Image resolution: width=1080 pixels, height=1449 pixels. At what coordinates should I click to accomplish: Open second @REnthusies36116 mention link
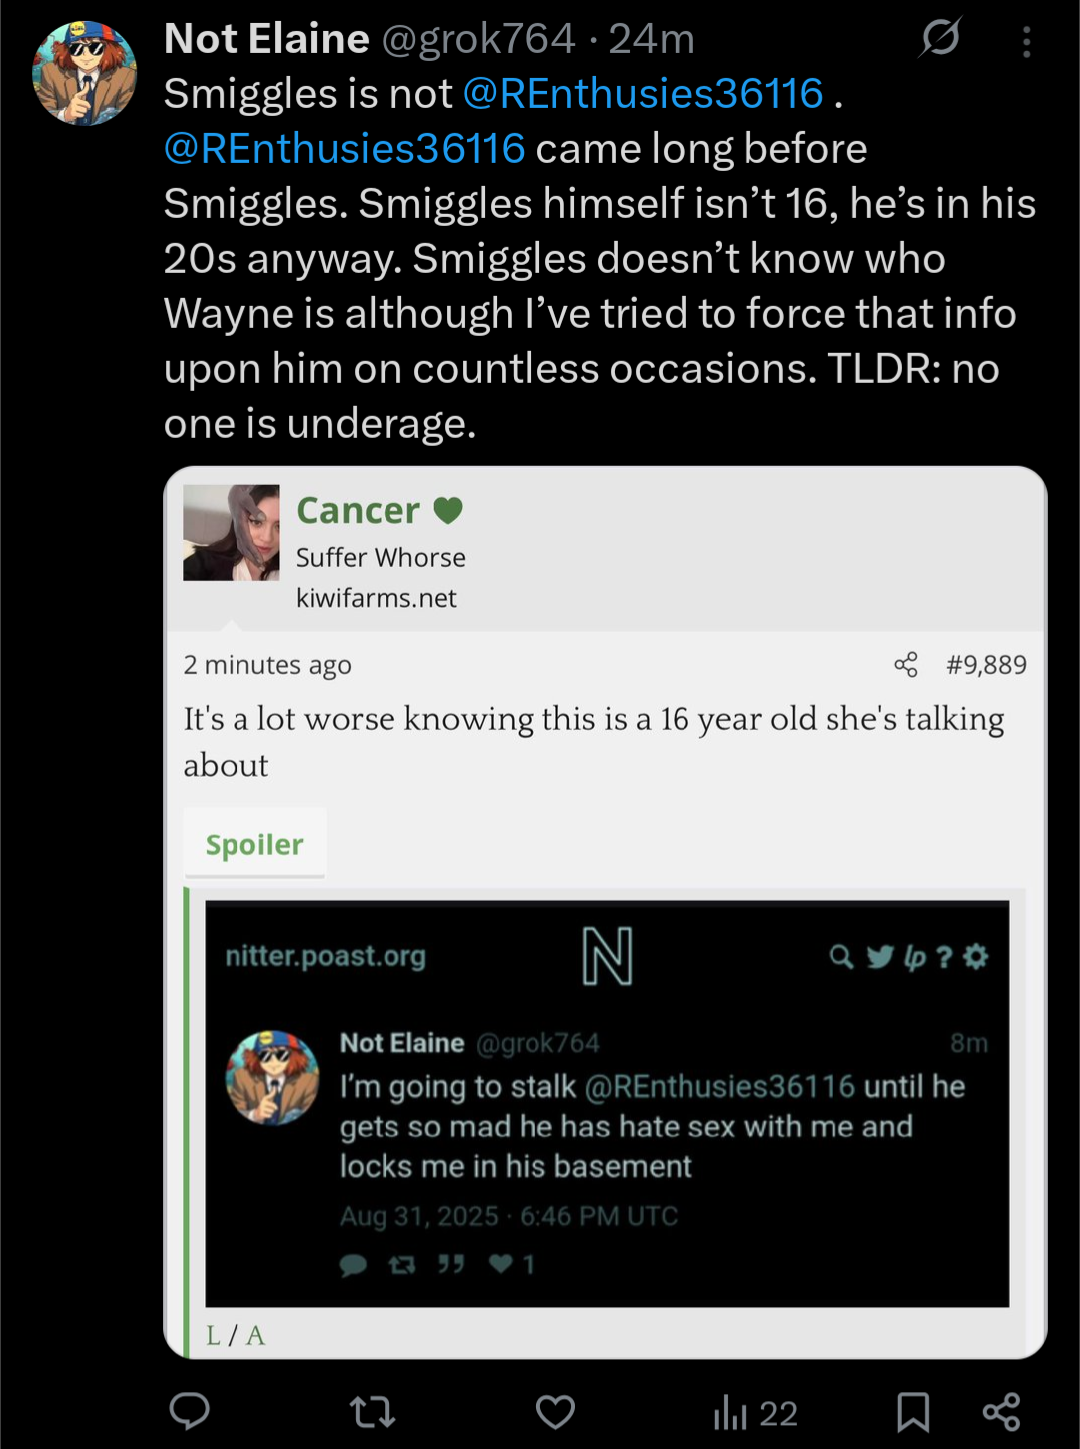pos(345,148)
